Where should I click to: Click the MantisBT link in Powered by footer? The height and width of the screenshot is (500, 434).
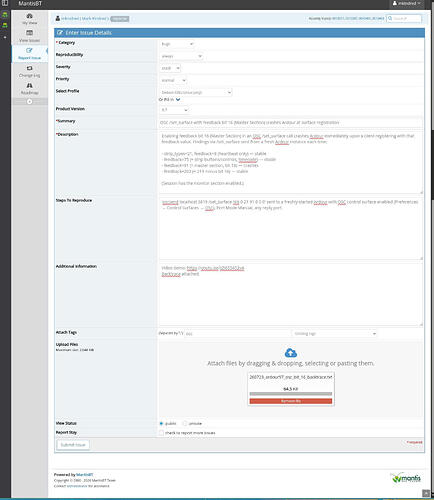(85, 474)
